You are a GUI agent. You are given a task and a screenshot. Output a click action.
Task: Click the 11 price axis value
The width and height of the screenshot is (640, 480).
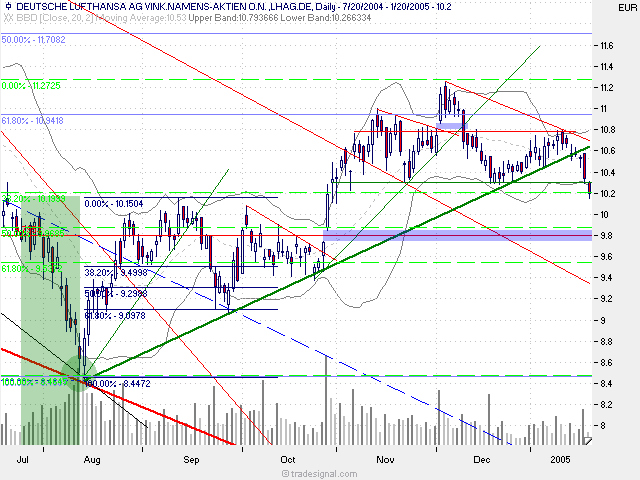pos(603,109)
